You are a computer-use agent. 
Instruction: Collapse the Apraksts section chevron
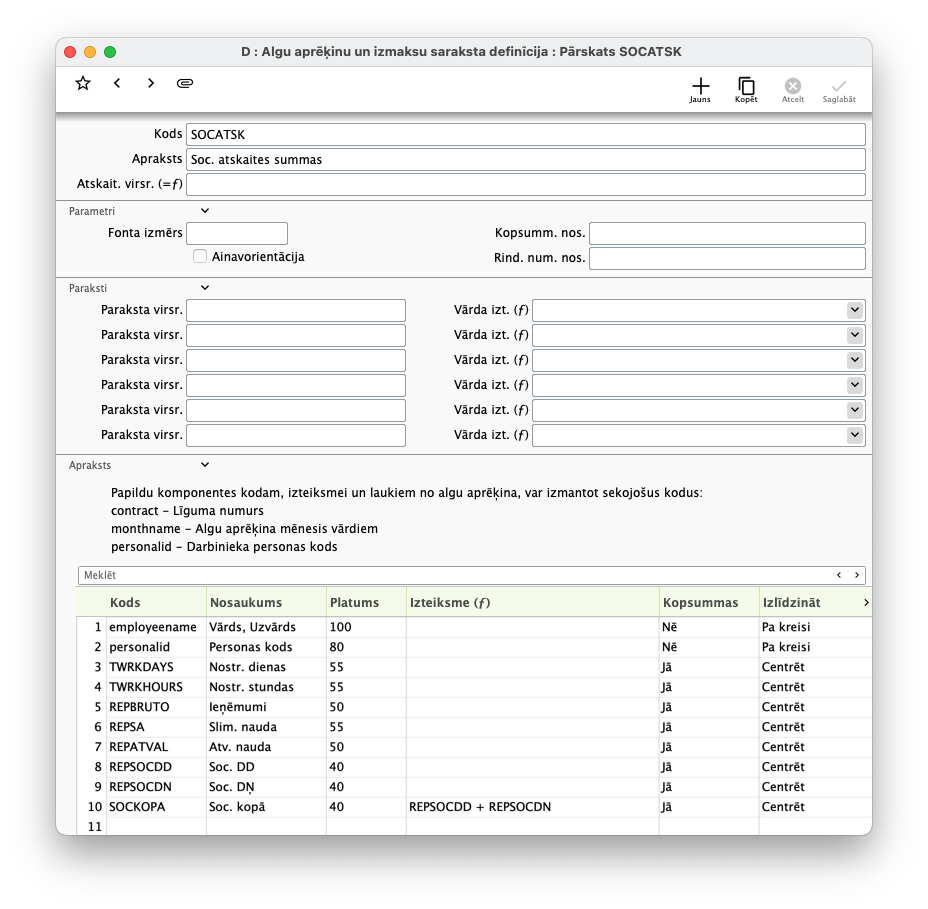click(205, 465)
